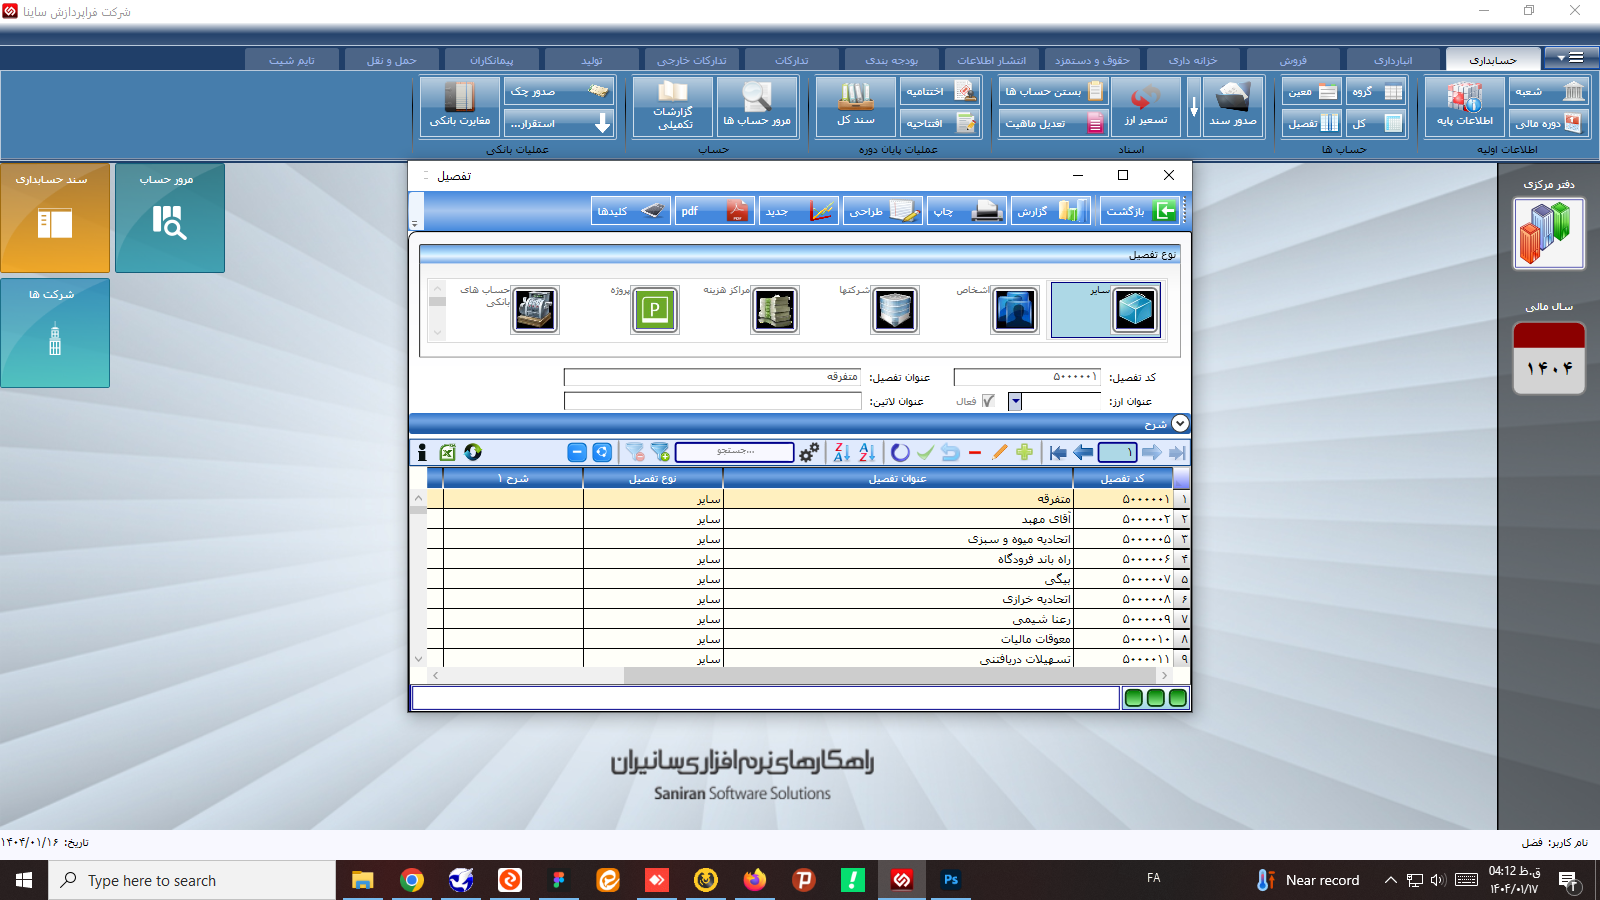Select the شرکتها (companies) detail type icon
The width and height of the screenshot is (1600, 900).
point(893,310)
